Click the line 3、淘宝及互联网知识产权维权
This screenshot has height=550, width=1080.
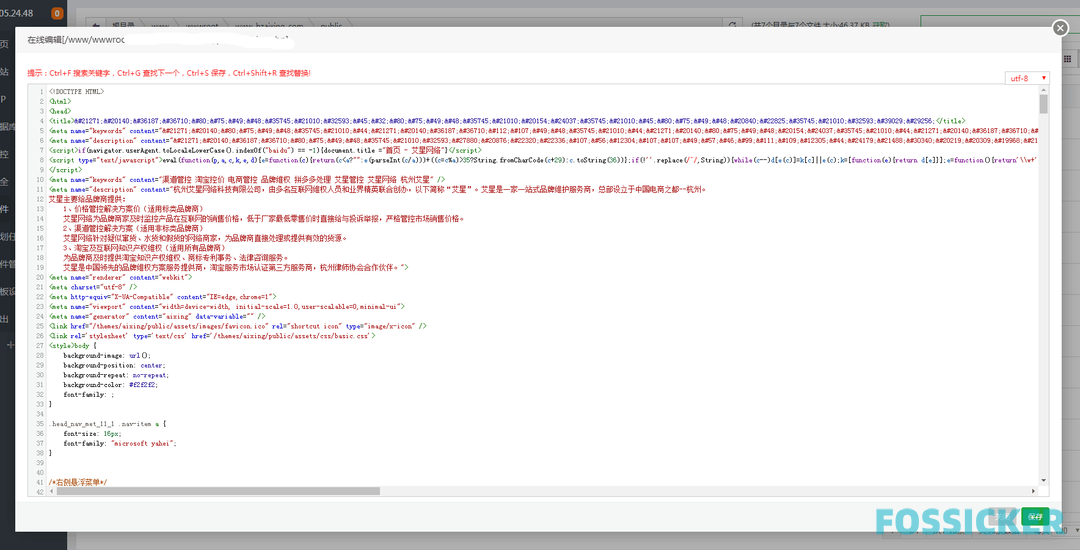pos(145,247)
